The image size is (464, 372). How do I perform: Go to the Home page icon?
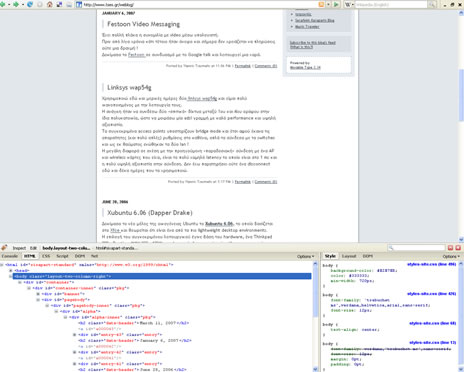pos(50,4)
